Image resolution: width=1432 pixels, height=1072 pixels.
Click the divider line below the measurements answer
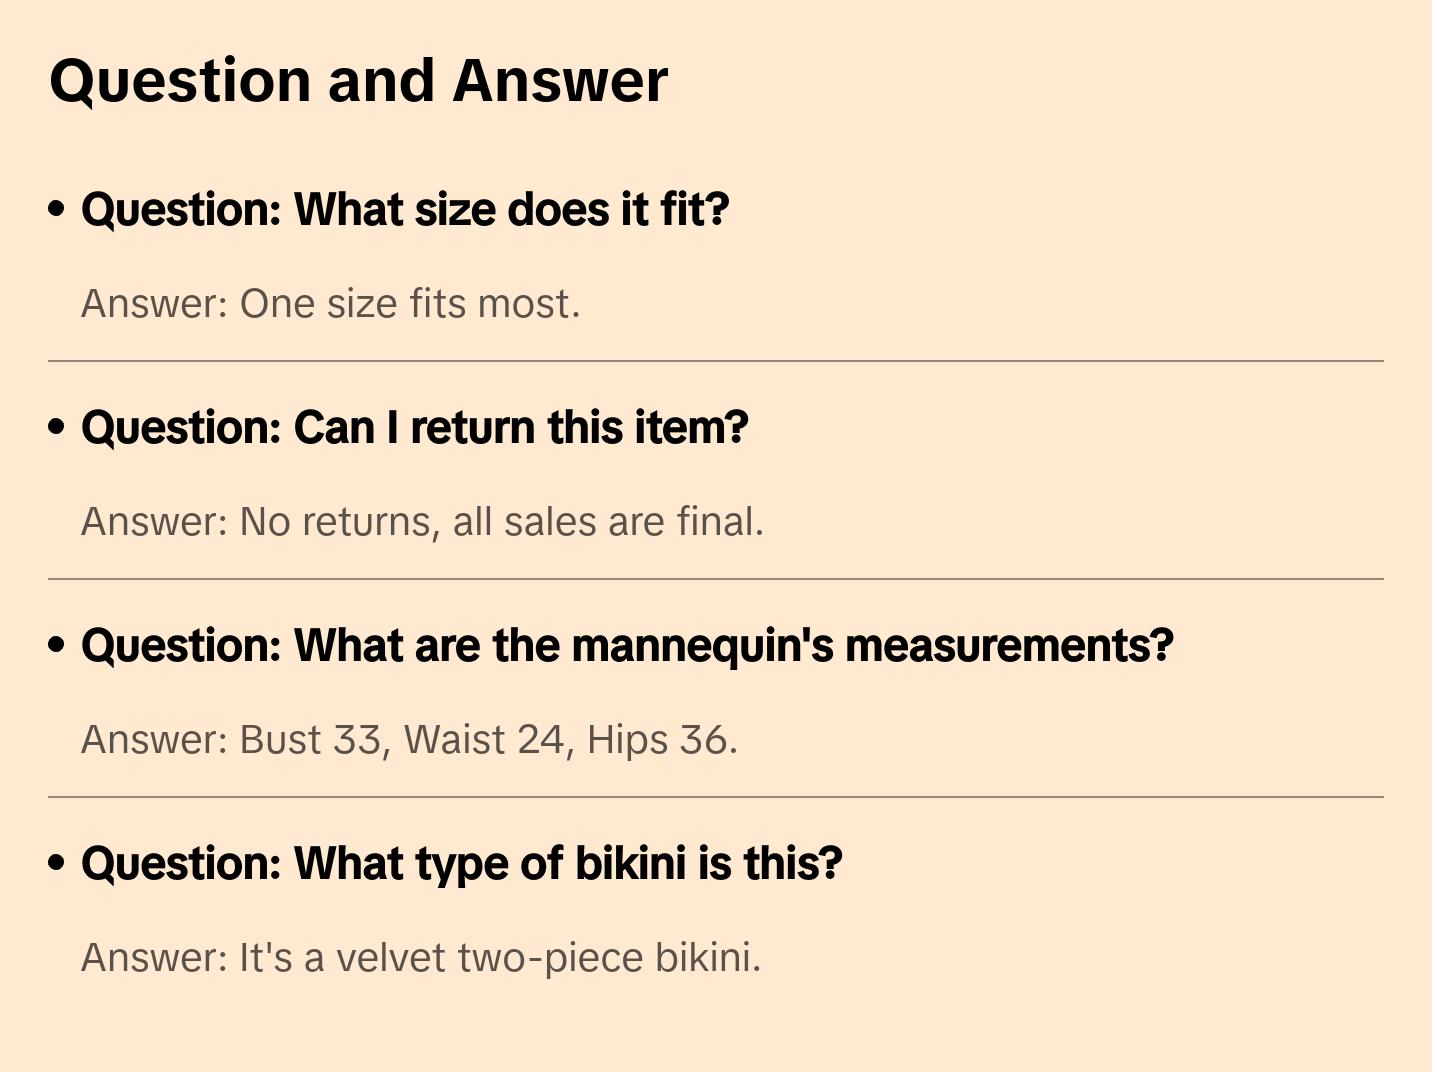(x=716, y=797)
